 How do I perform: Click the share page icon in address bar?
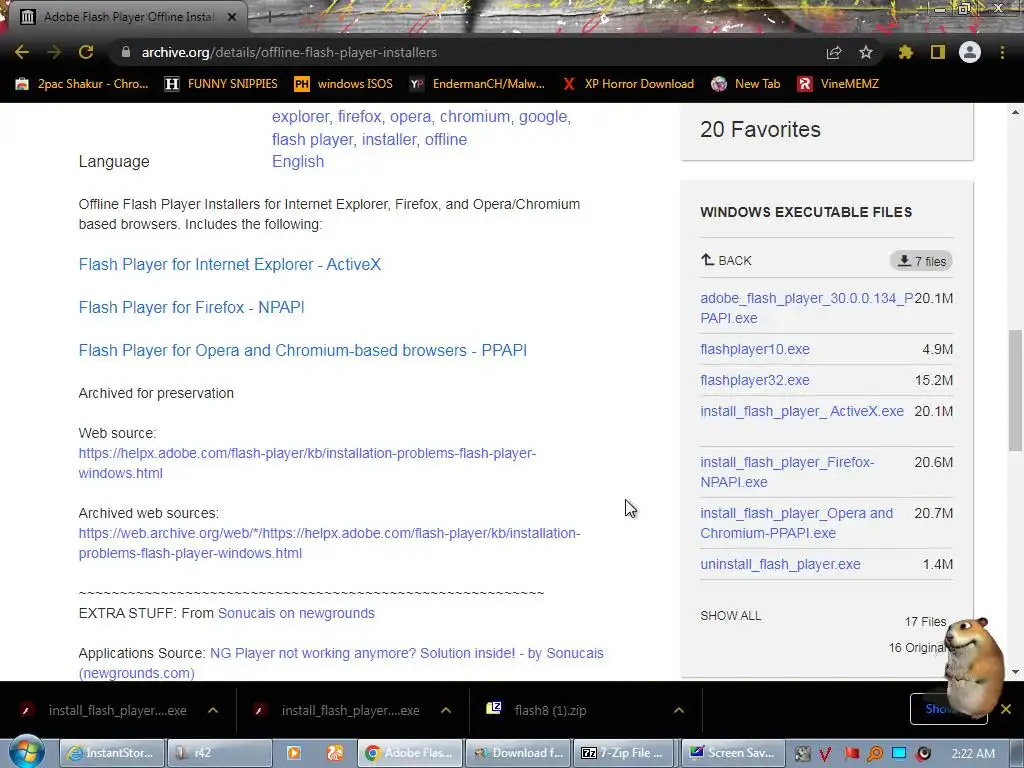pyautogui.click(x=833, y=52)
